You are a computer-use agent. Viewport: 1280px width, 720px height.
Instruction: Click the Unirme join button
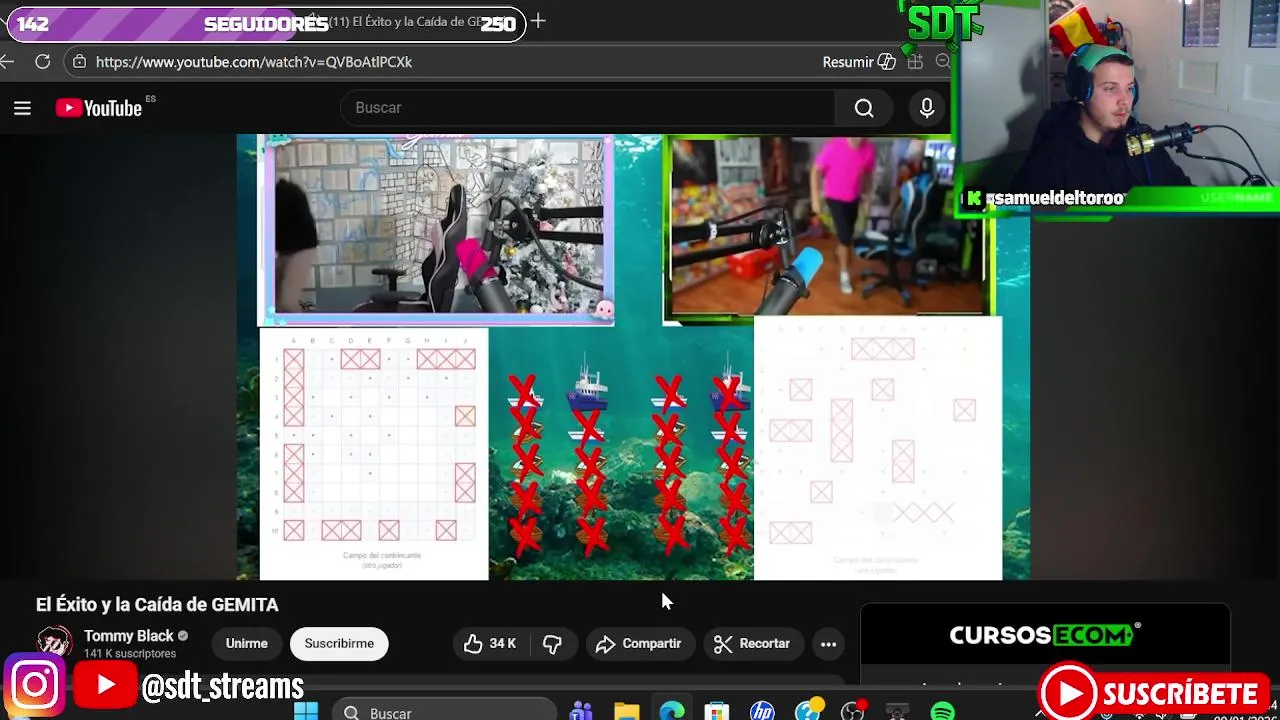coord(246,644)
